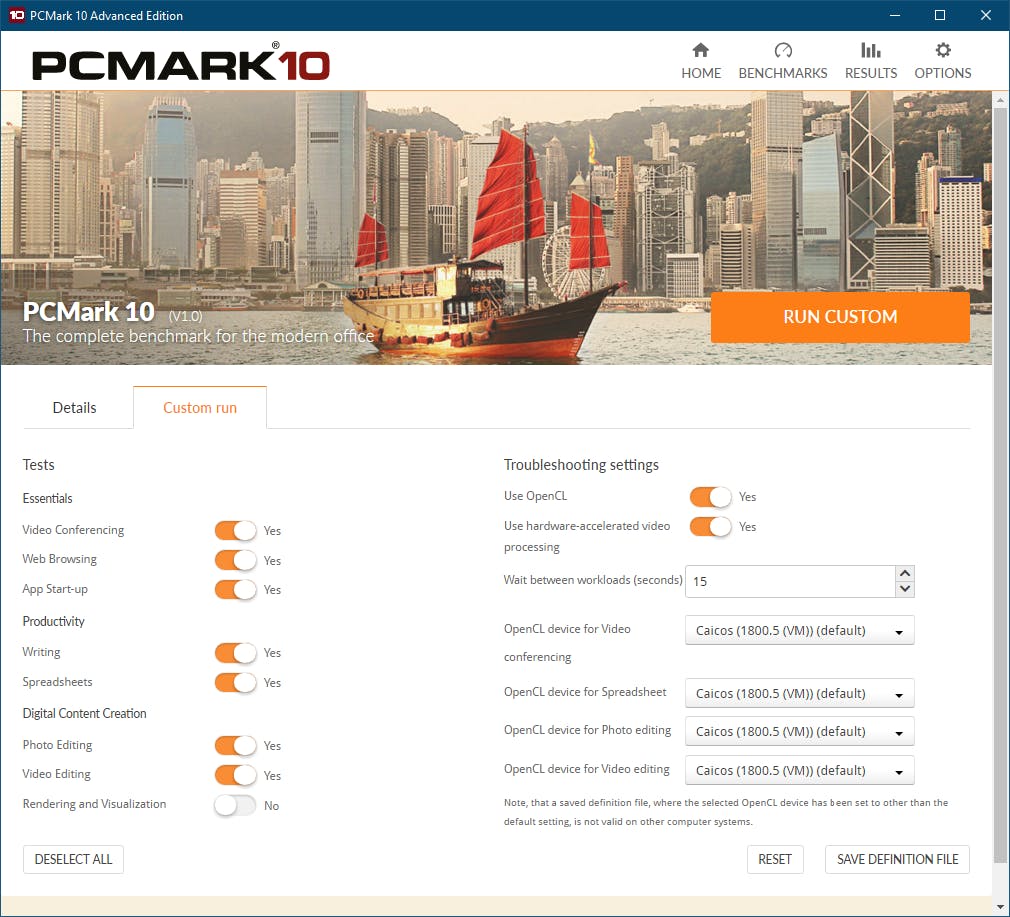Viewport: 1010px width, 917px height.
Task: Open the Results bar chart icon
Action: click(871, 50)
